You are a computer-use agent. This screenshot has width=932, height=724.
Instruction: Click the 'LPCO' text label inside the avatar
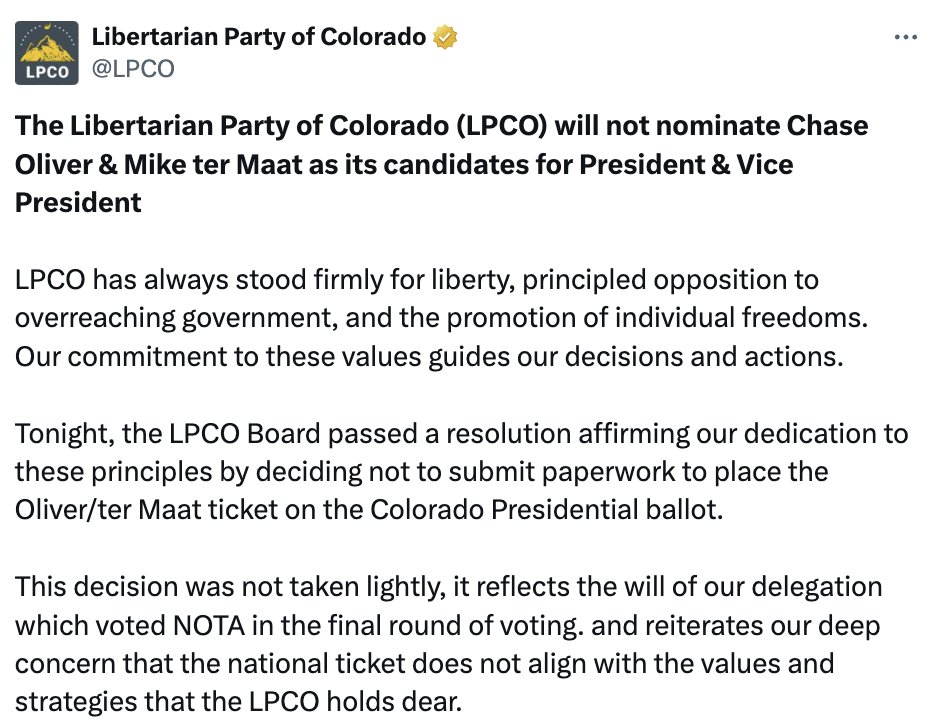coord(47,73)
